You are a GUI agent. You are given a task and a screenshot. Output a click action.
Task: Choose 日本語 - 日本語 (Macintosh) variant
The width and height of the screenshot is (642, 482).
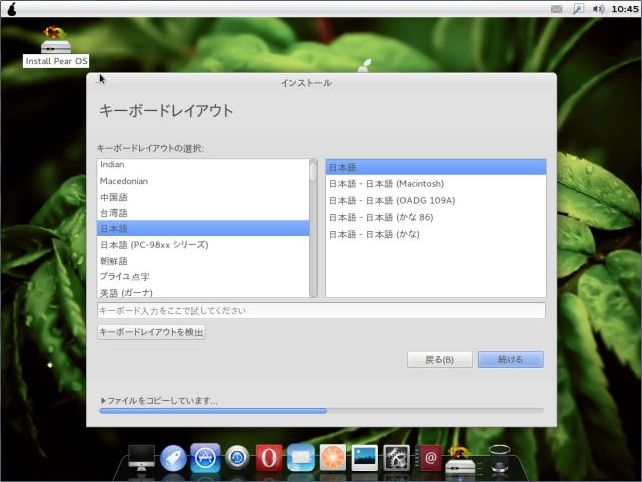click(x=386, y=184)
